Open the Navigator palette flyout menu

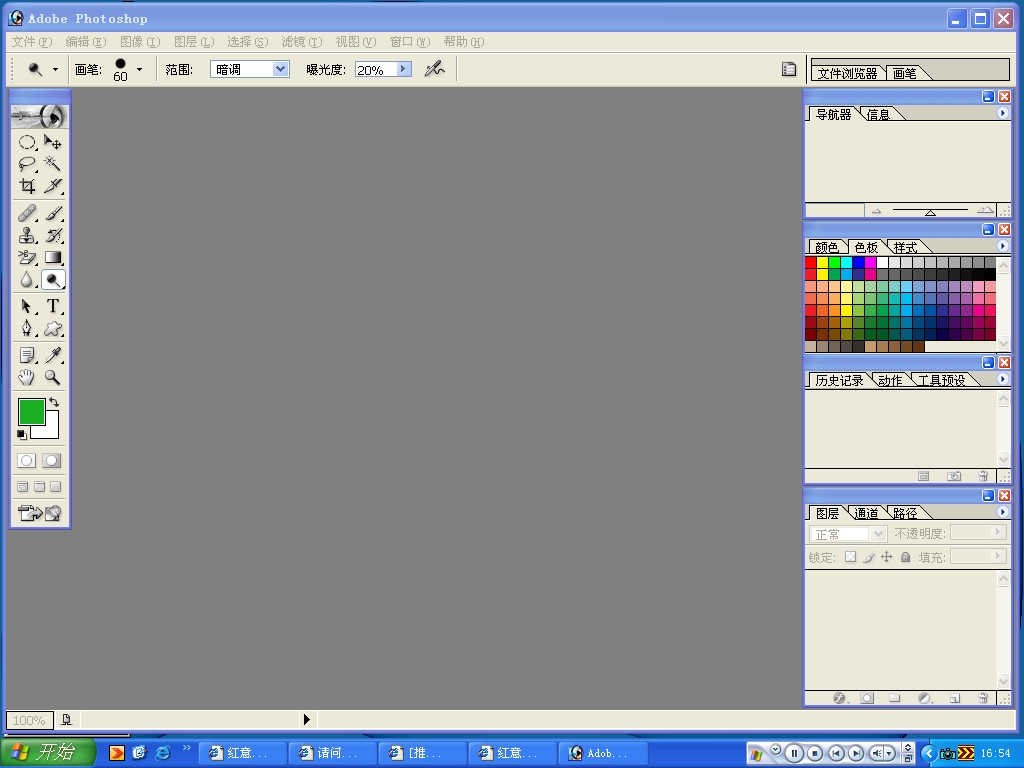(1002, 113)
